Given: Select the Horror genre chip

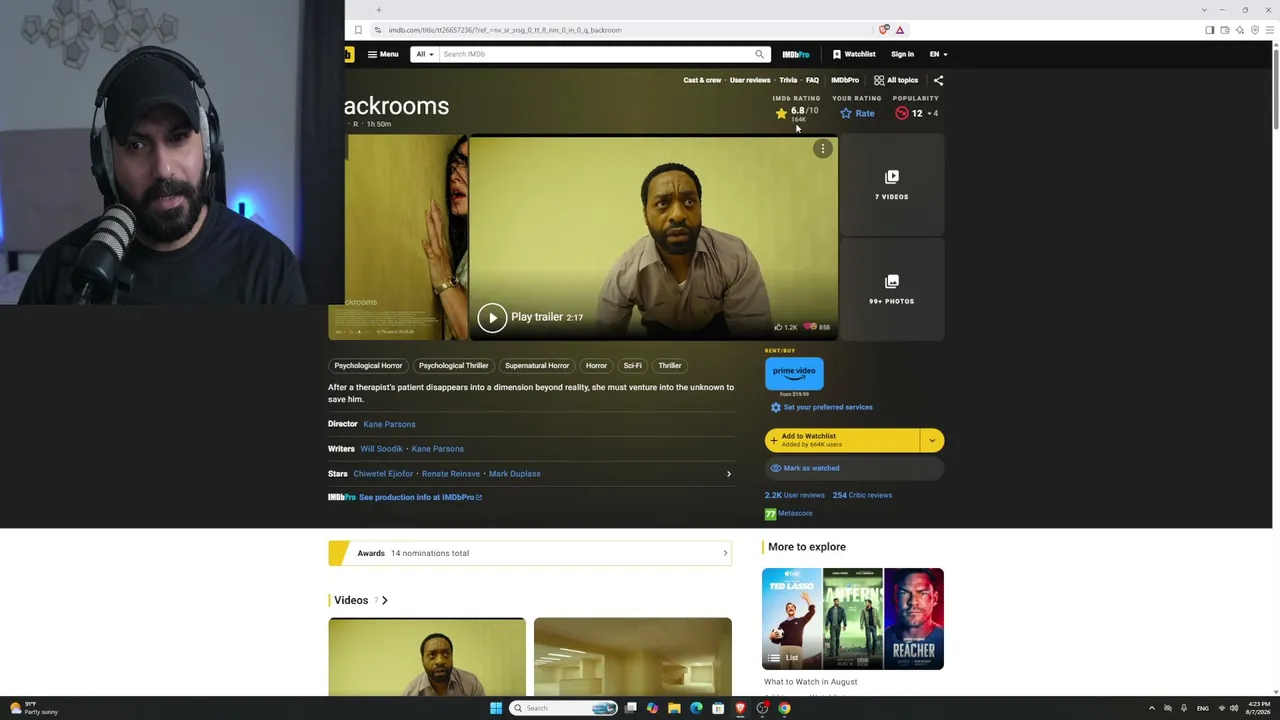Looking at the screenshot, I should pos(596,366).
